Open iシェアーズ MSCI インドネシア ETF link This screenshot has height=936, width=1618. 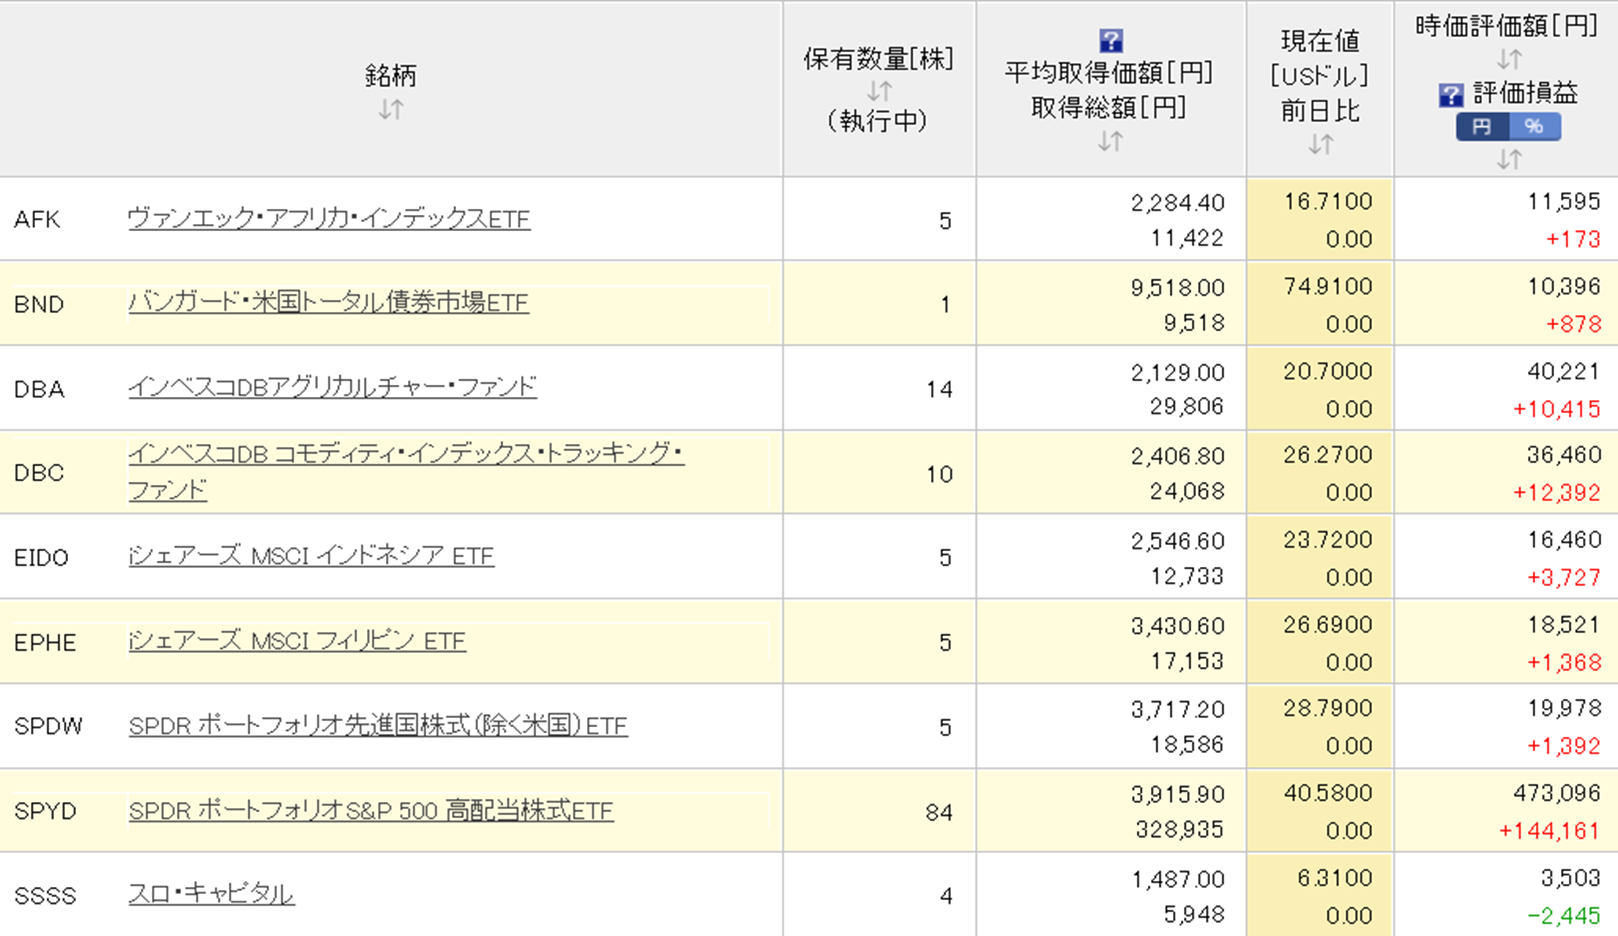(x=311, y=556)
